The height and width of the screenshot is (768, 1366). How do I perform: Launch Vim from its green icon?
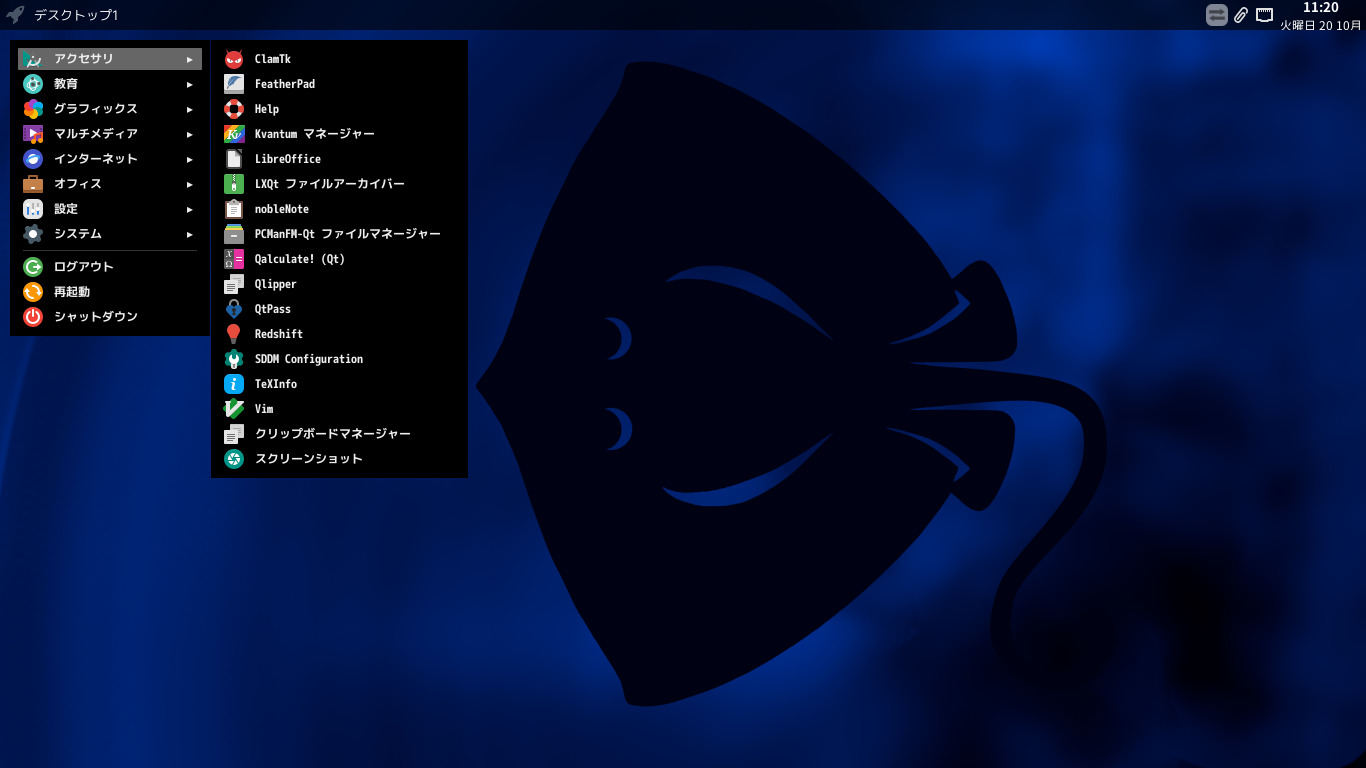[234, 409]
